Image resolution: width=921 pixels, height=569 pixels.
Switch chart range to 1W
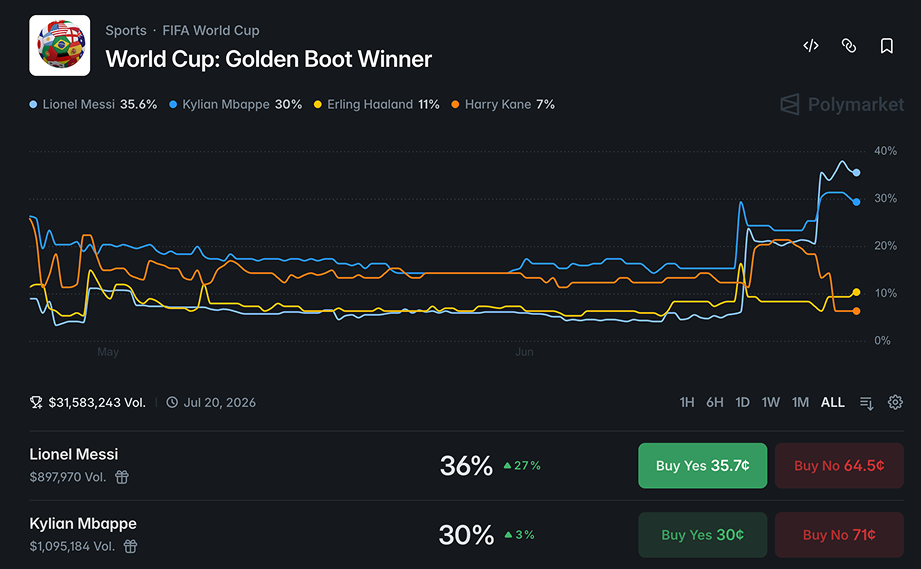click(x=771, y=402)
